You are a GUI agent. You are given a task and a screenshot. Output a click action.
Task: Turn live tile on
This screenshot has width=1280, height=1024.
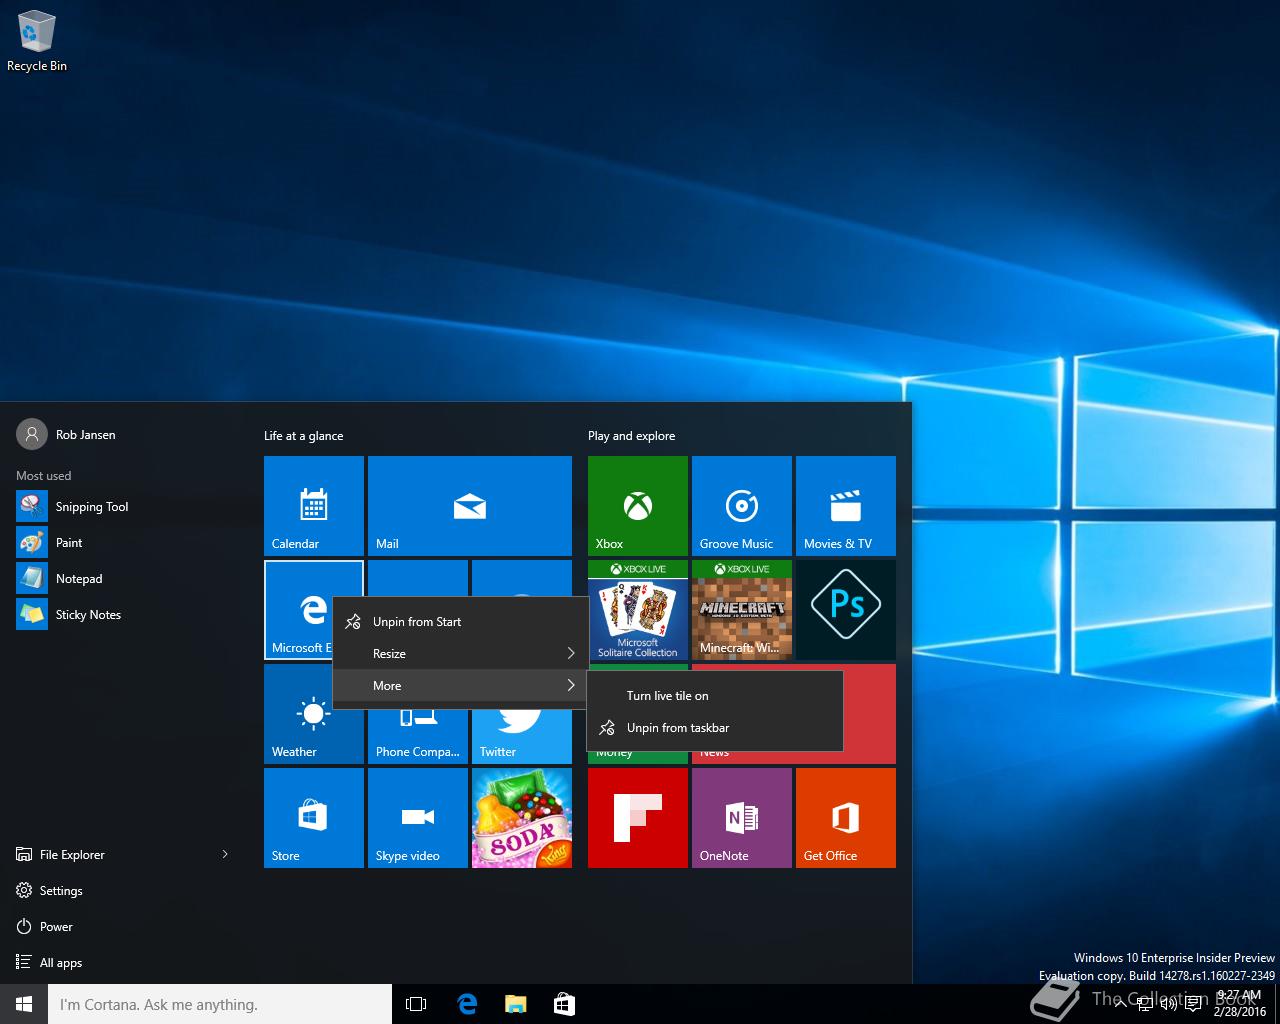coord(667,696)
